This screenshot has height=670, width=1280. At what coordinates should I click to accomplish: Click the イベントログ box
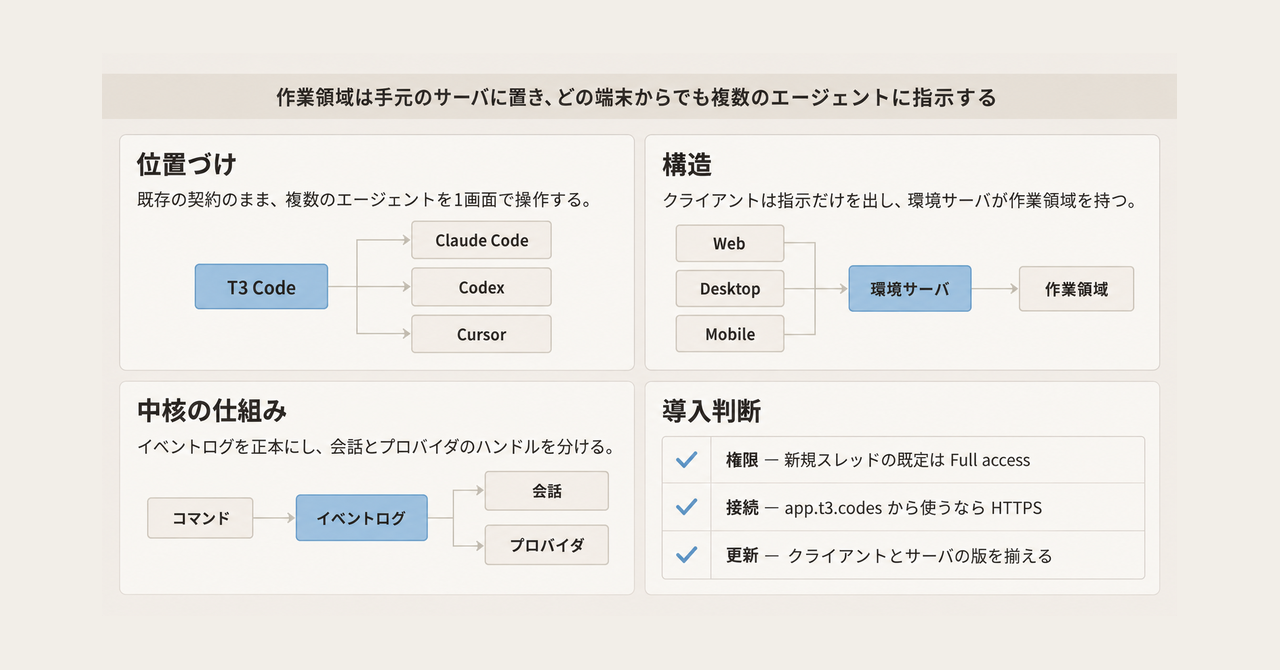(x=361, y=518)
